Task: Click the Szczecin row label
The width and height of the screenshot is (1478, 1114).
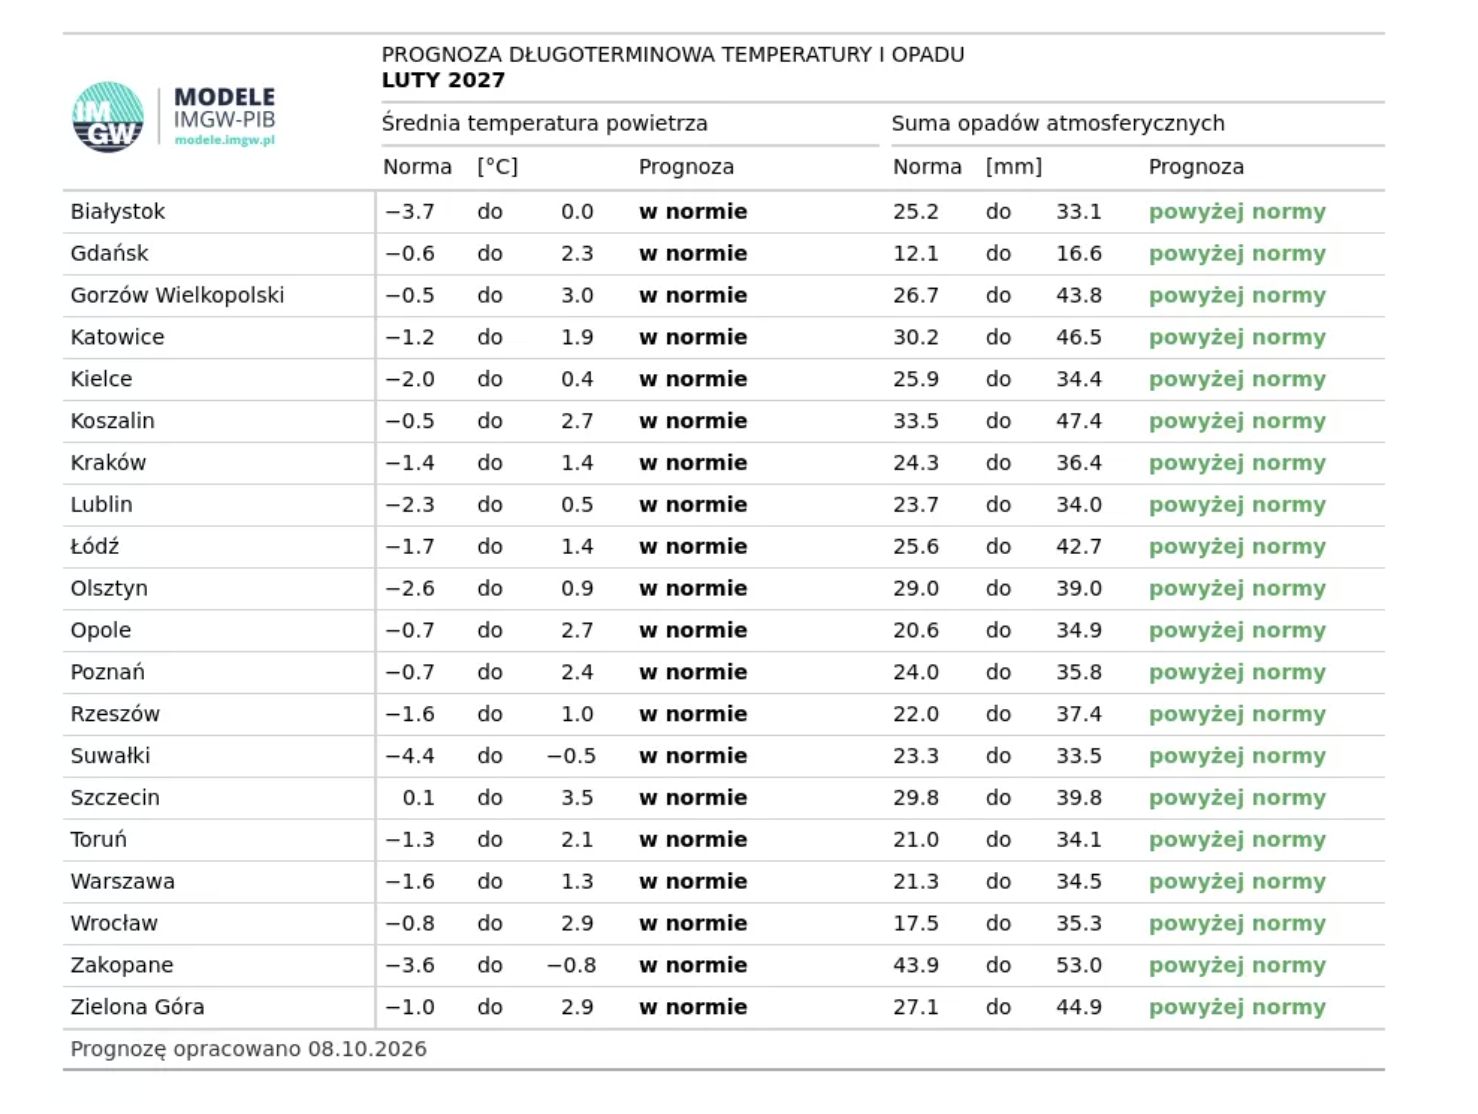Action: [115, 798]
